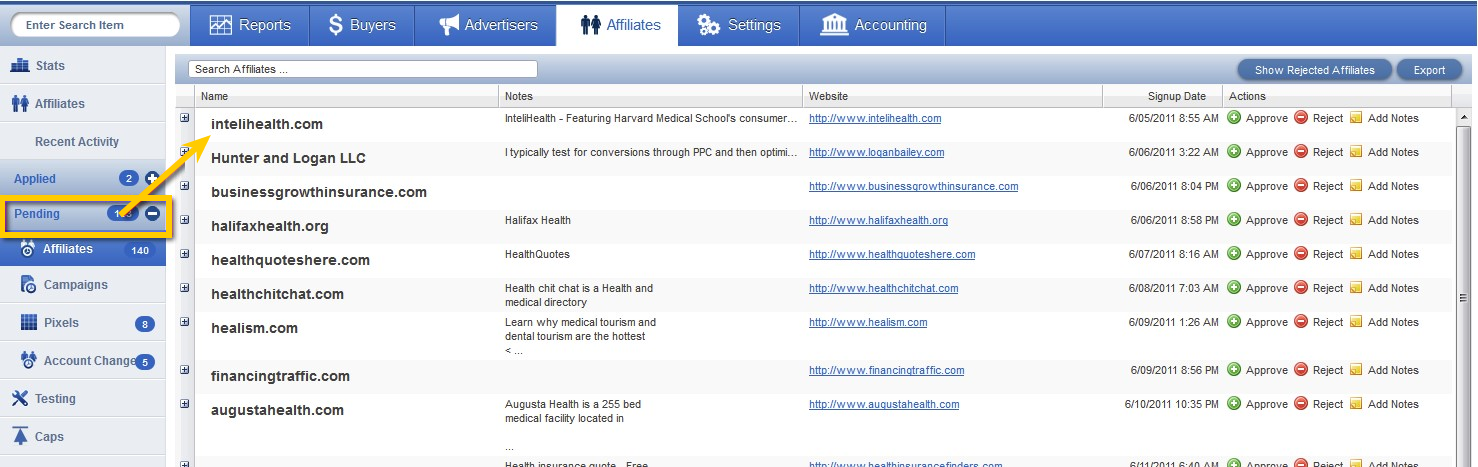Expand the halifaxhealth.org row details
Viewport: 1478px width, 467px height.
pos(184,220)
